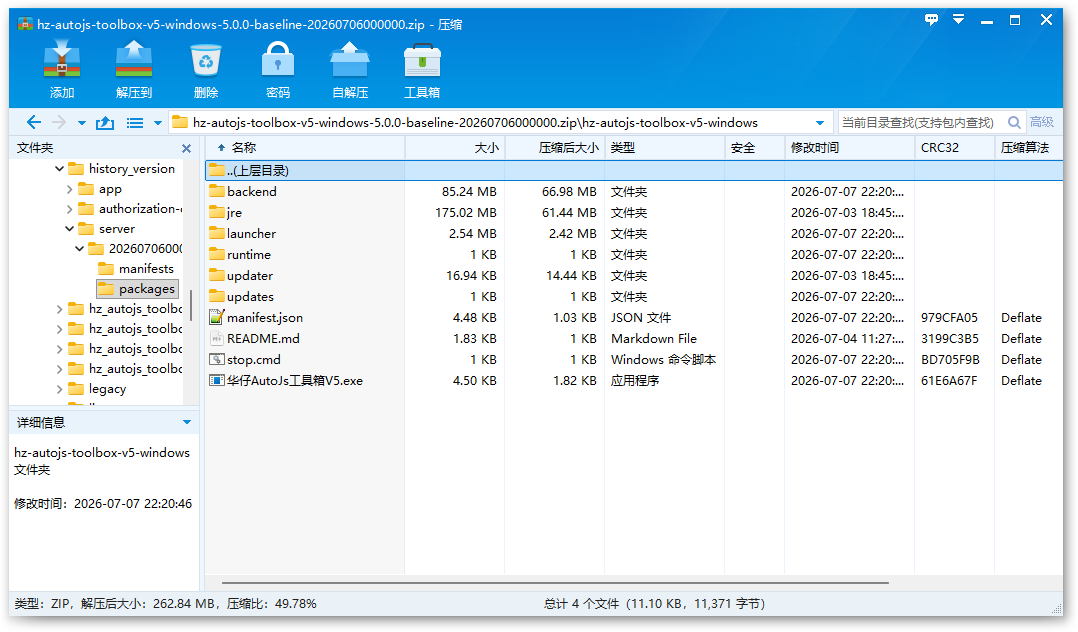Viewport: 1078px width, 632px height.
Task: Expand the app folder tree node
Action: 69,188
